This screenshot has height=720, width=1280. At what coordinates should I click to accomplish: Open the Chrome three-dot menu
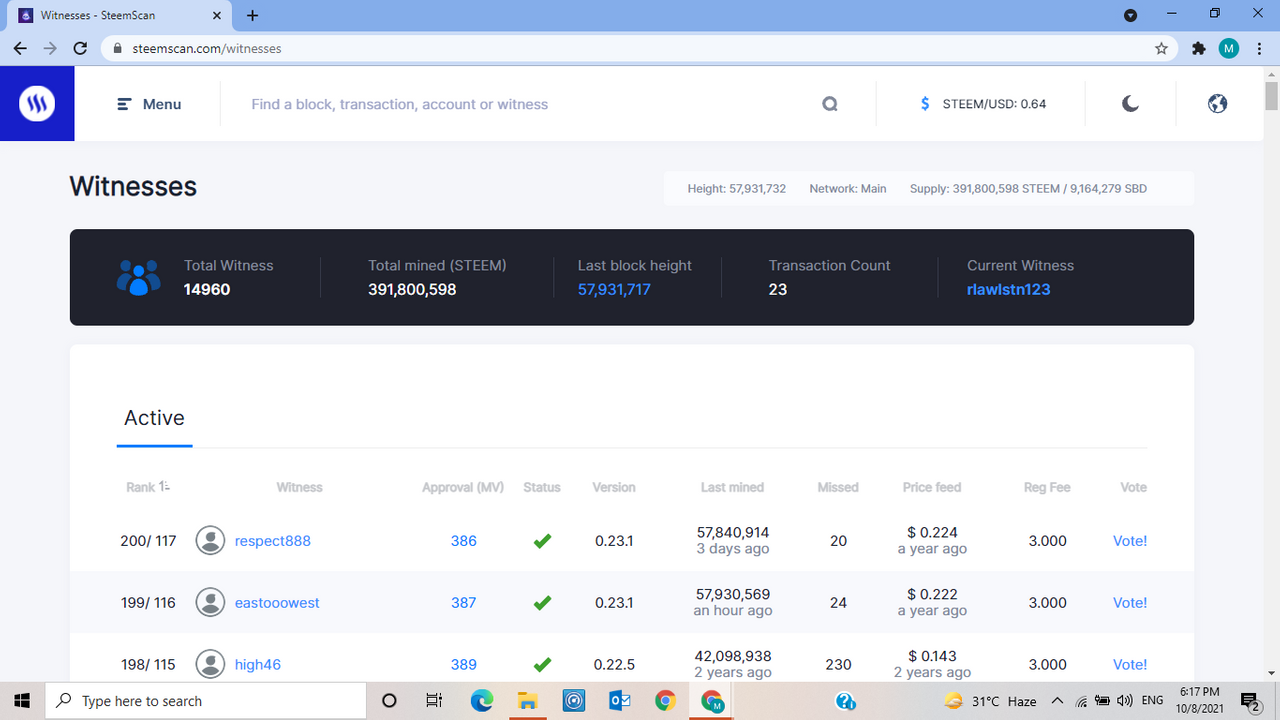tap(1258, 48)
